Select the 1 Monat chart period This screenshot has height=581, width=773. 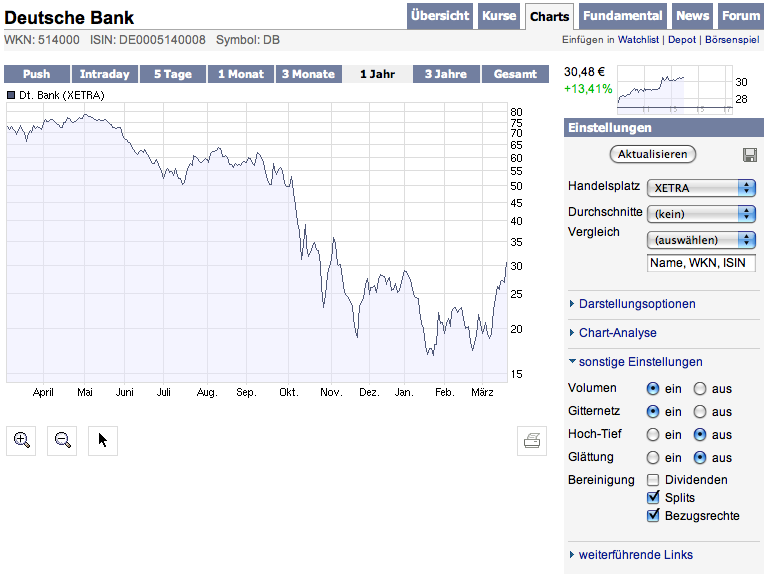pyautogui.click(x=241, y=74)
